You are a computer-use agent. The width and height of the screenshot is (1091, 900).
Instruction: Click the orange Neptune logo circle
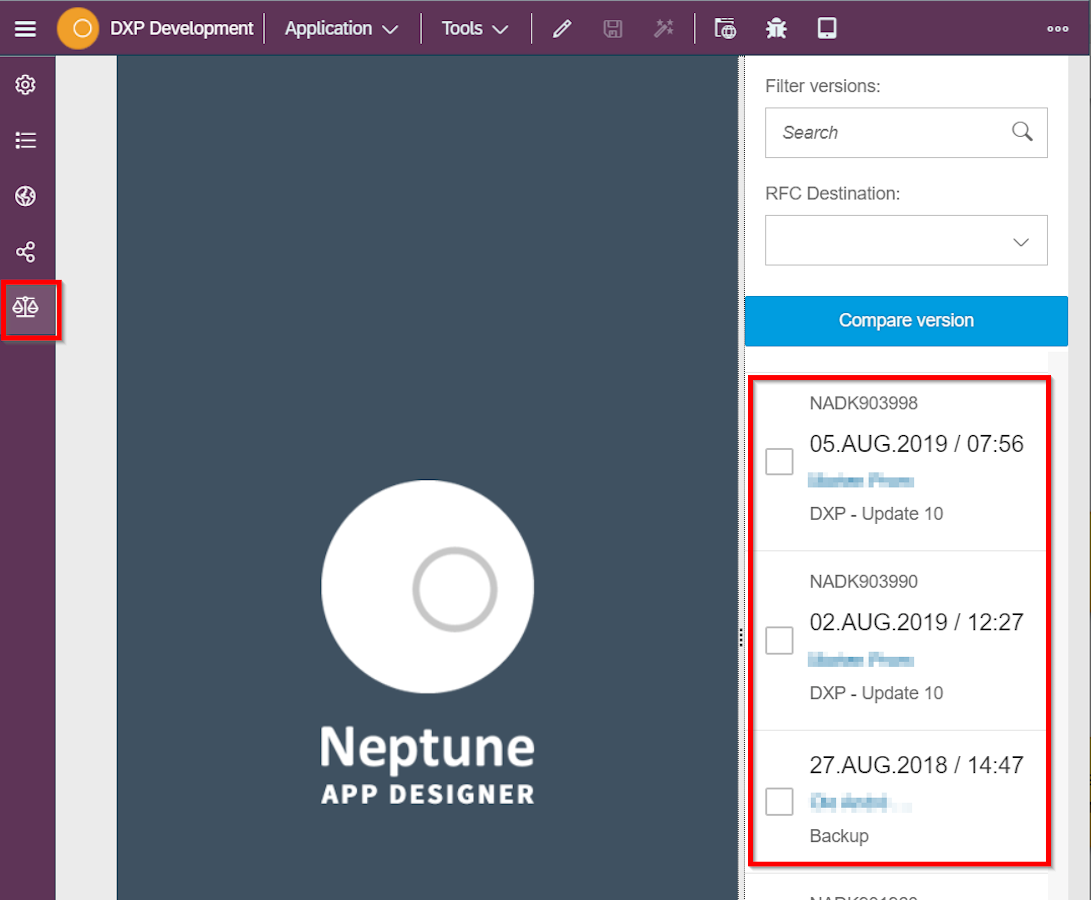click(x=78, y=29)
